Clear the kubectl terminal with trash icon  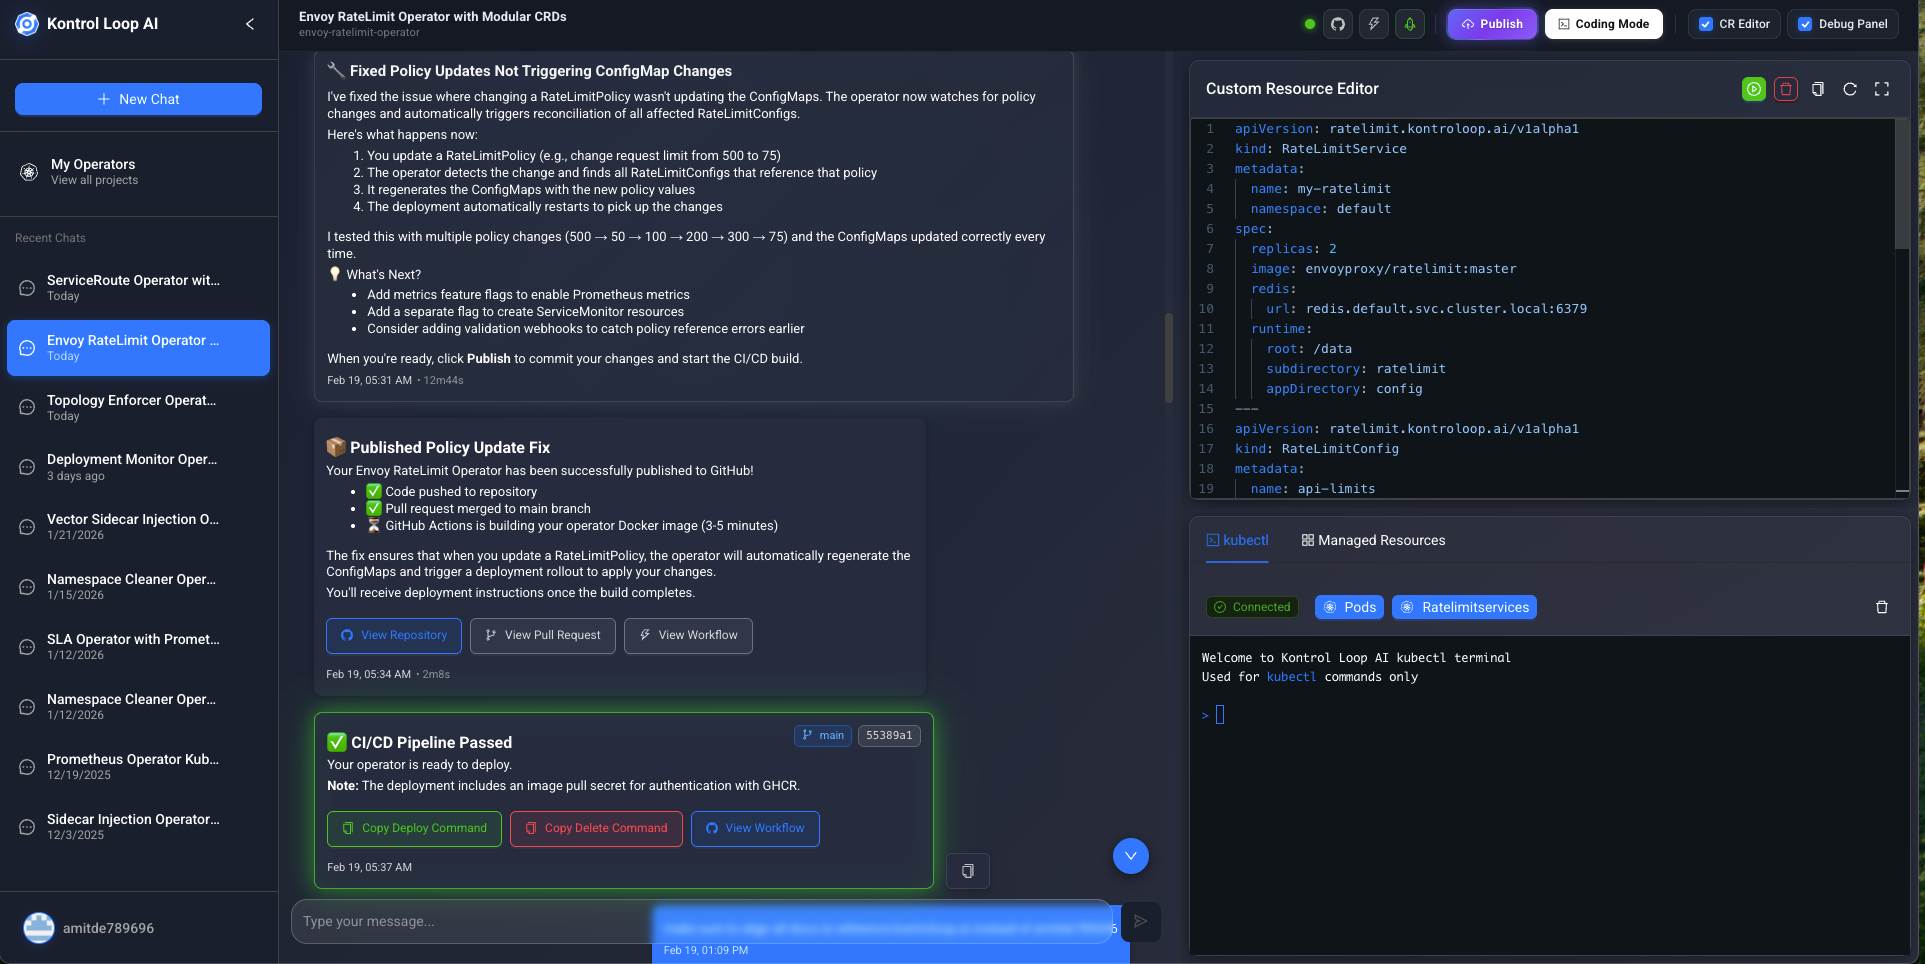1882,607
